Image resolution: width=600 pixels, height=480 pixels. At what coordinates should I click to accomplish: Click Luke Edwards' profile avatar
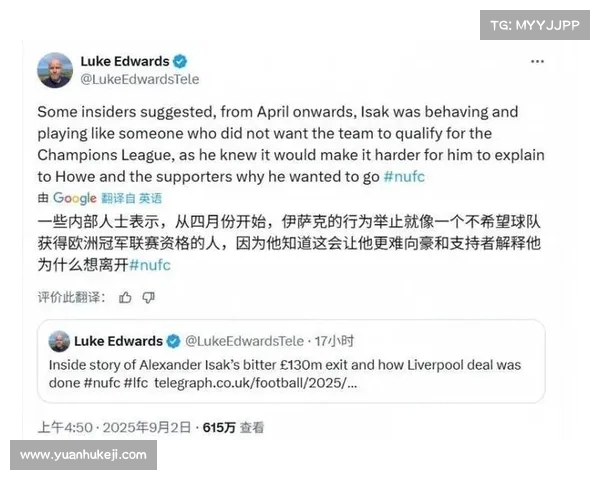coord(55,70)
